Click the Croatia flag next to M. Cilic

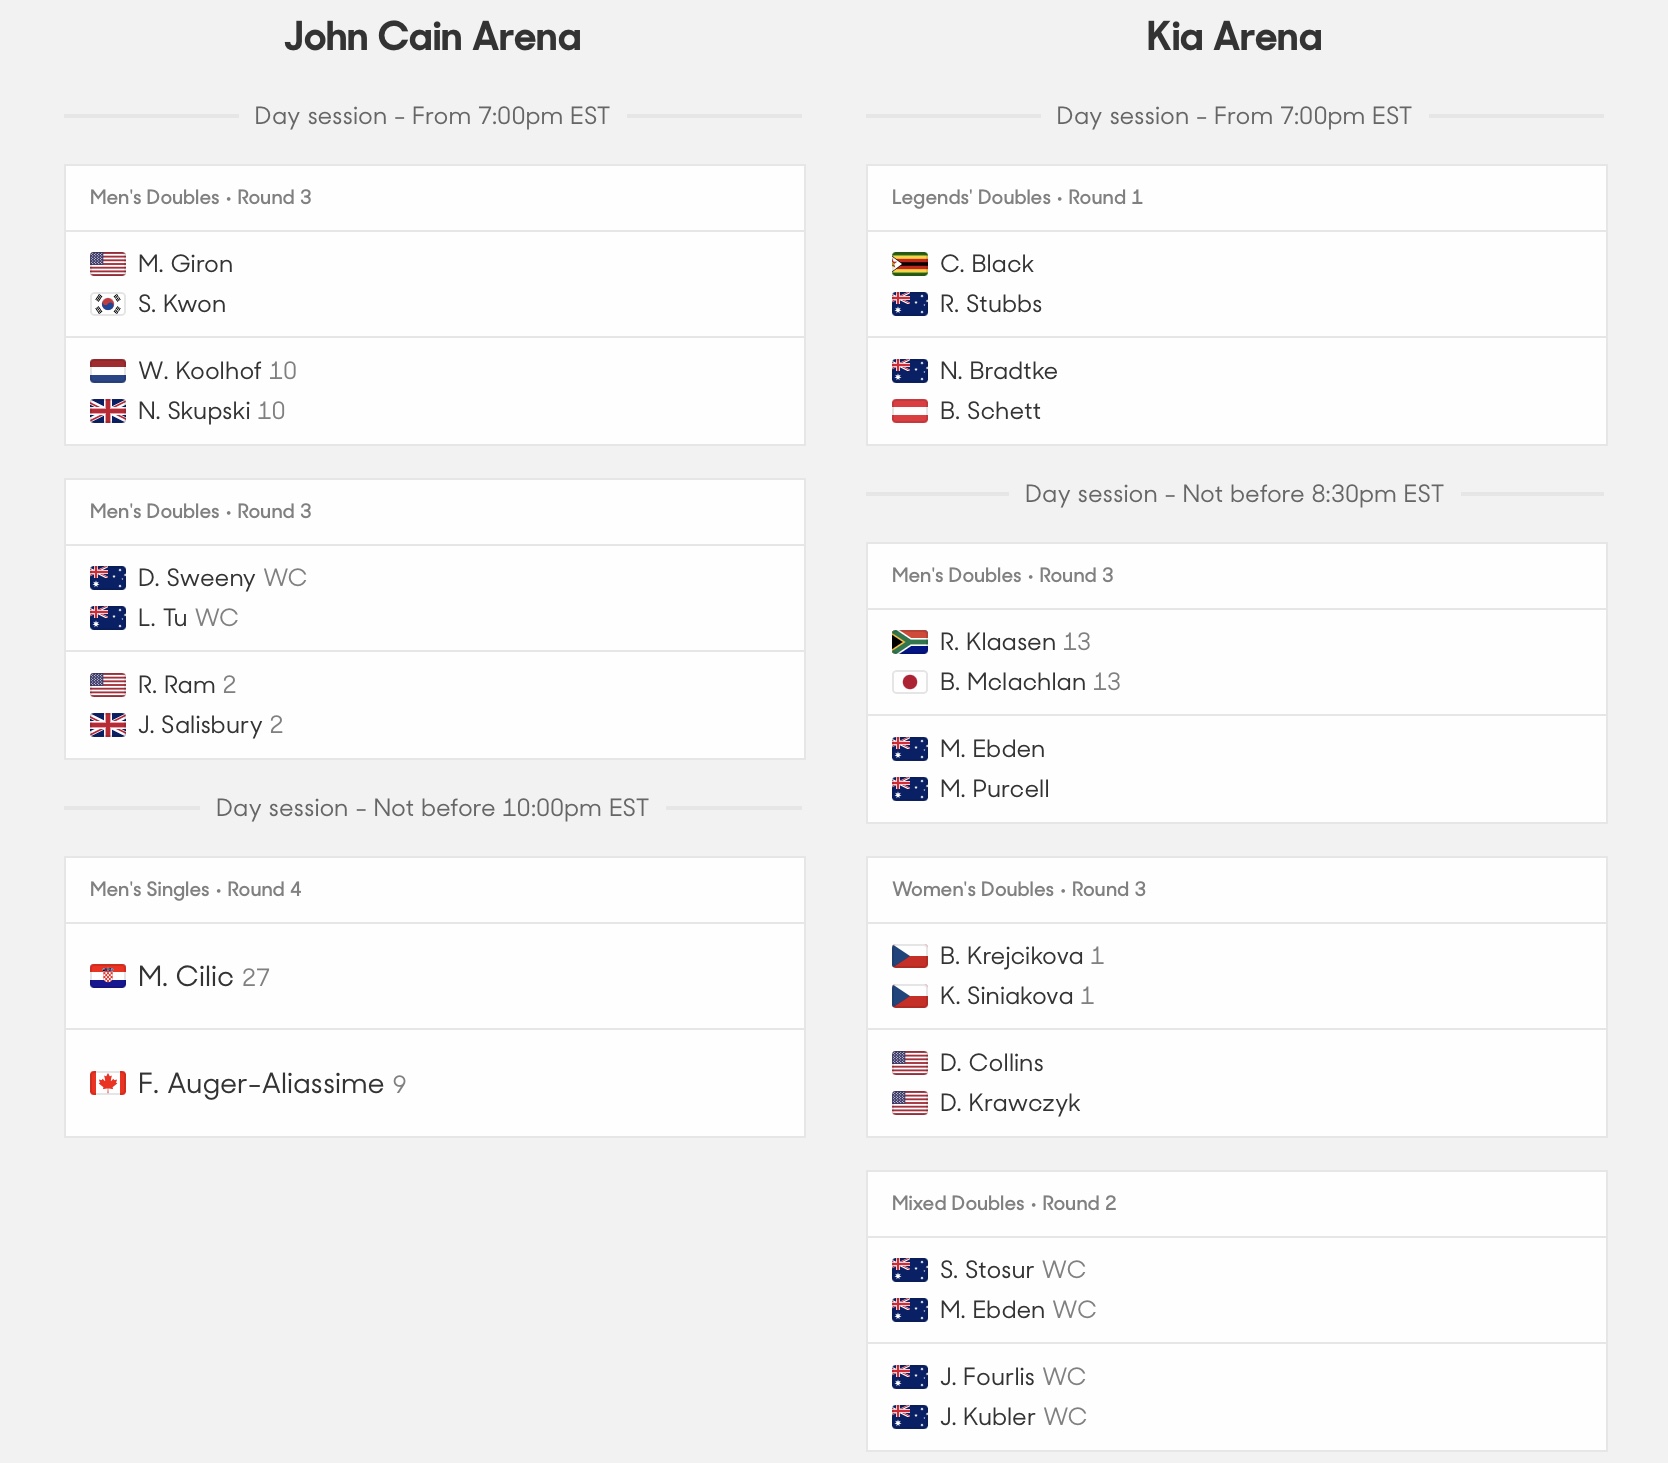coord(108,976)
